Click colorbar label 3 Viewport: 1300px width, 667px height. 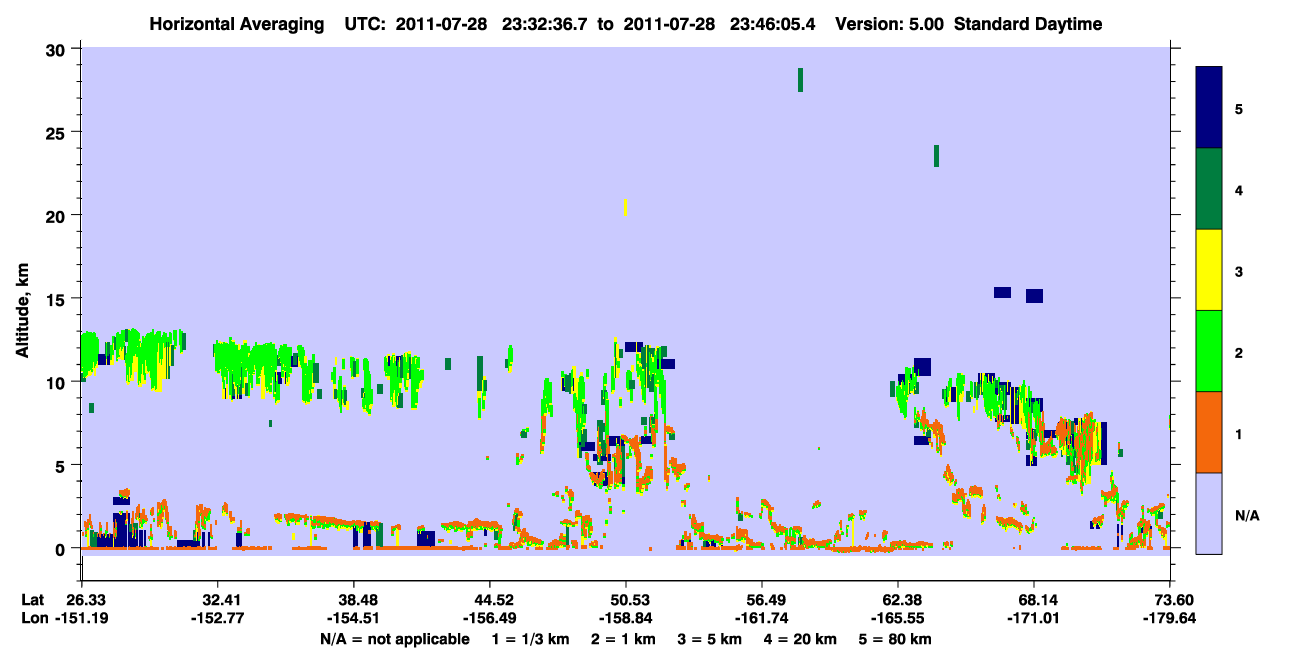(x=1239, y=270)
